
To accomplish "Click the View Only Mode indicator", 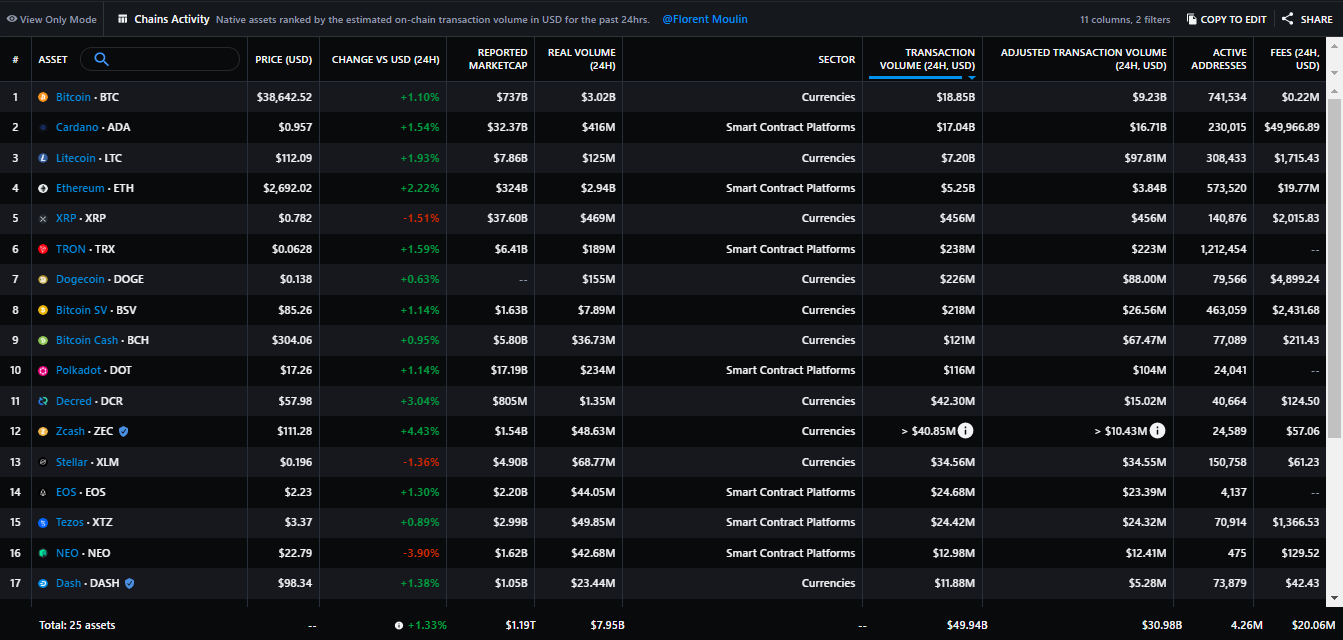I will (x=52, y=19).
